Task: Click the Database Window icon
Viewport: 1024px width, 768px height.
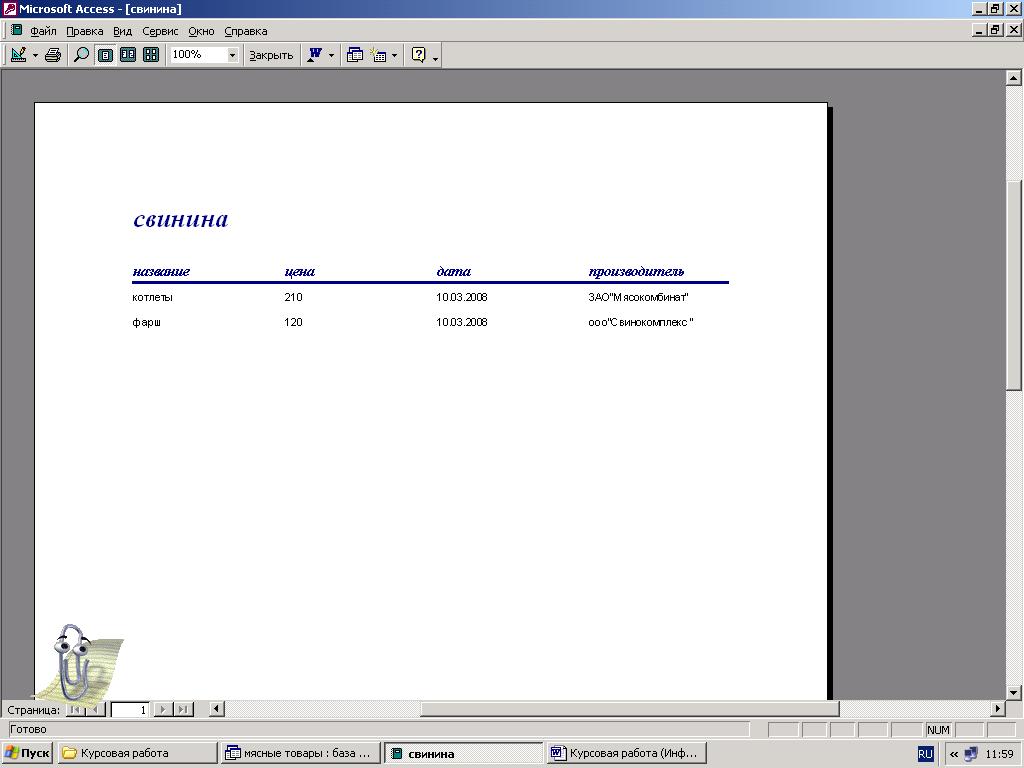Action: 355,55
